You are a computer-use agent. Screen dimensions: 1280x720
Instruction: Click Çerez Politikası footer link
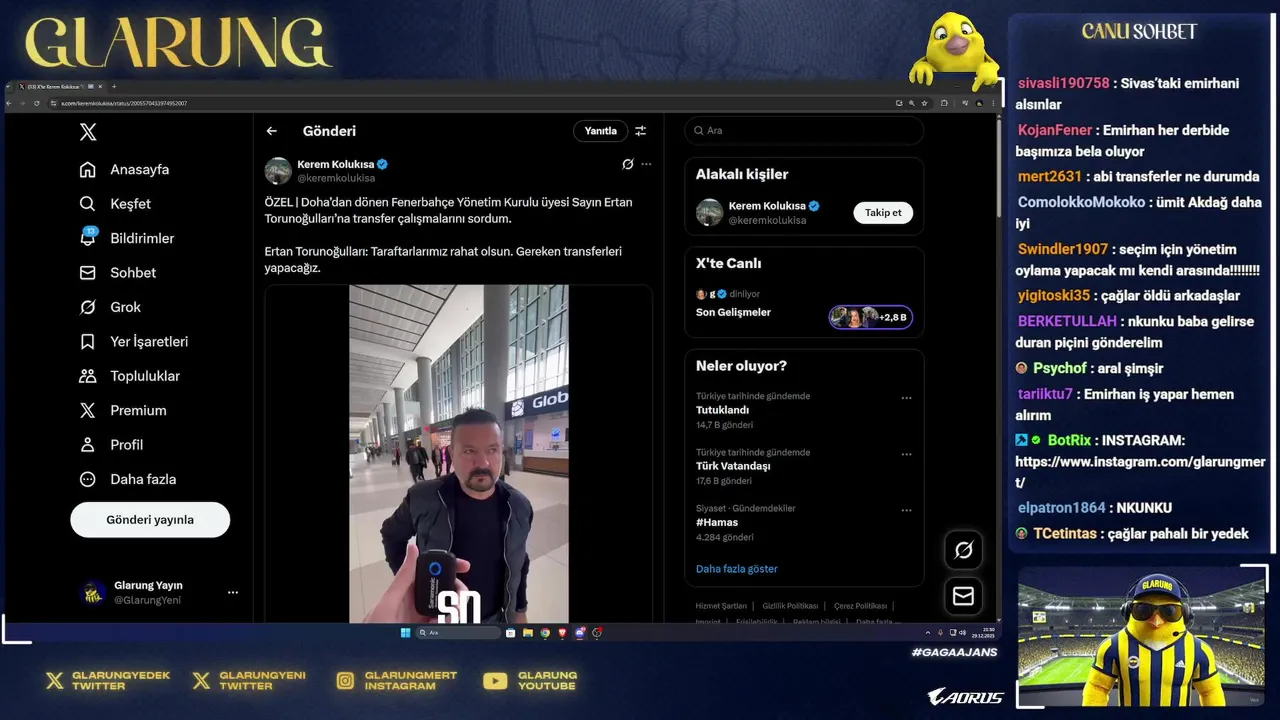[x=860, y=606]
